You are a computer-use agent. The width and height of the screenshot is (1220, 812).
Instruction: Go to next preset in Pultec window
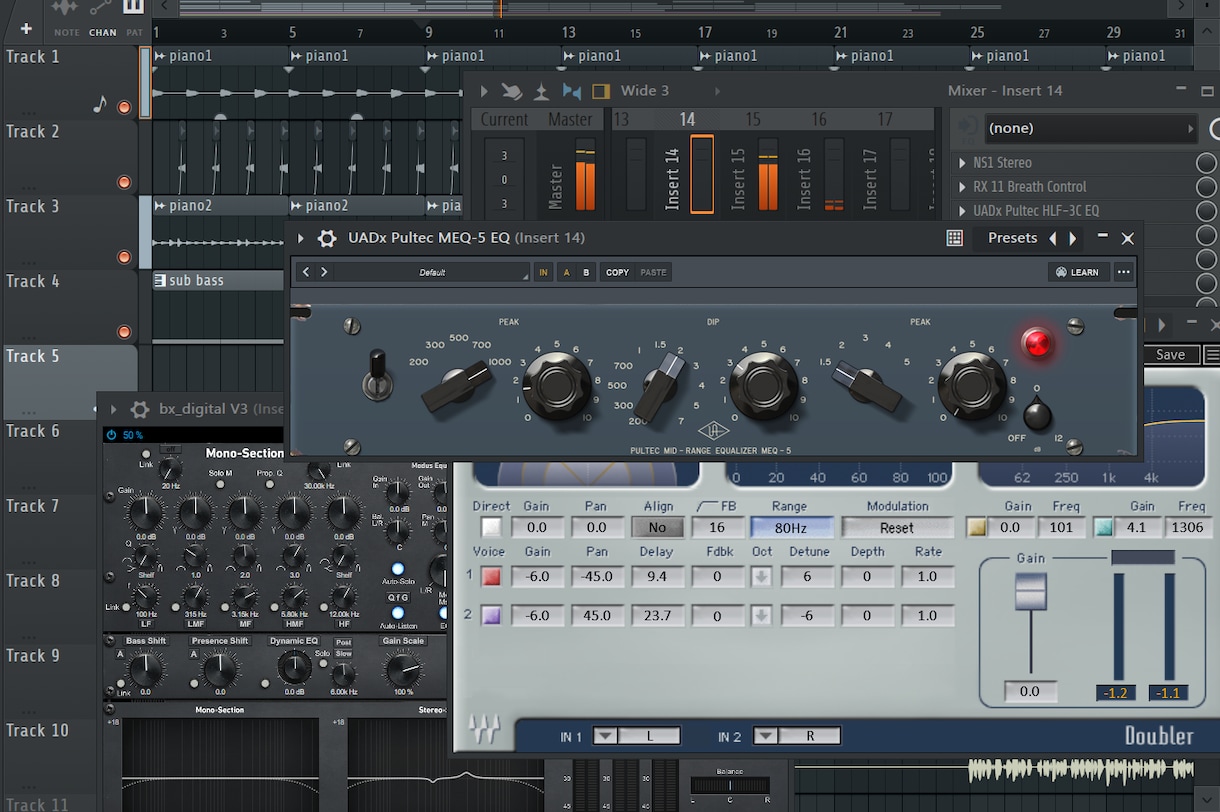1073,238
